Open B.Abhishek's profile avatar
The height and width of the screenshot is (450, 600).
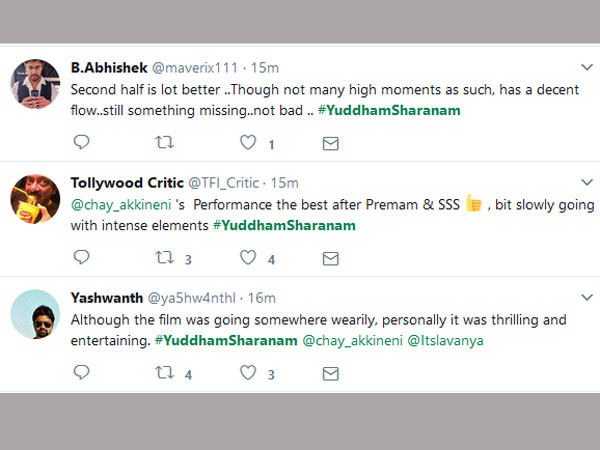[35, 83]
